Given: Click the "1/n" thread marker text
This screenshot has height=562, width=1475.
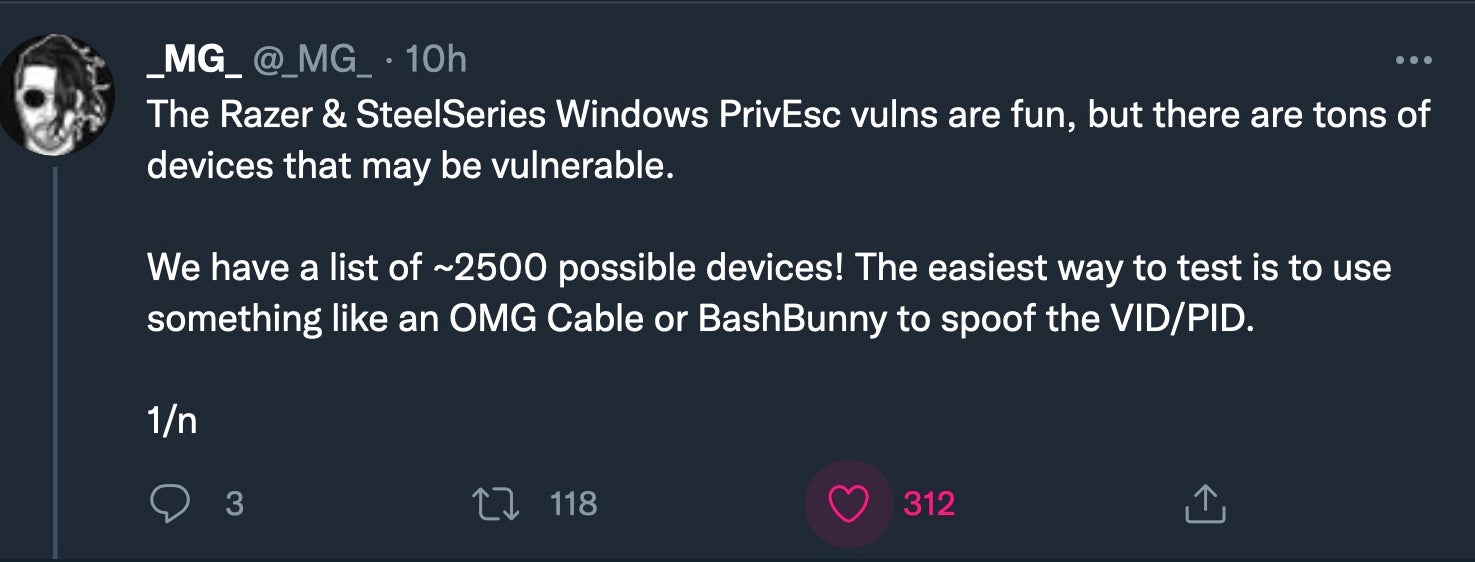Looking at the screenshot, I should point(172,421).
